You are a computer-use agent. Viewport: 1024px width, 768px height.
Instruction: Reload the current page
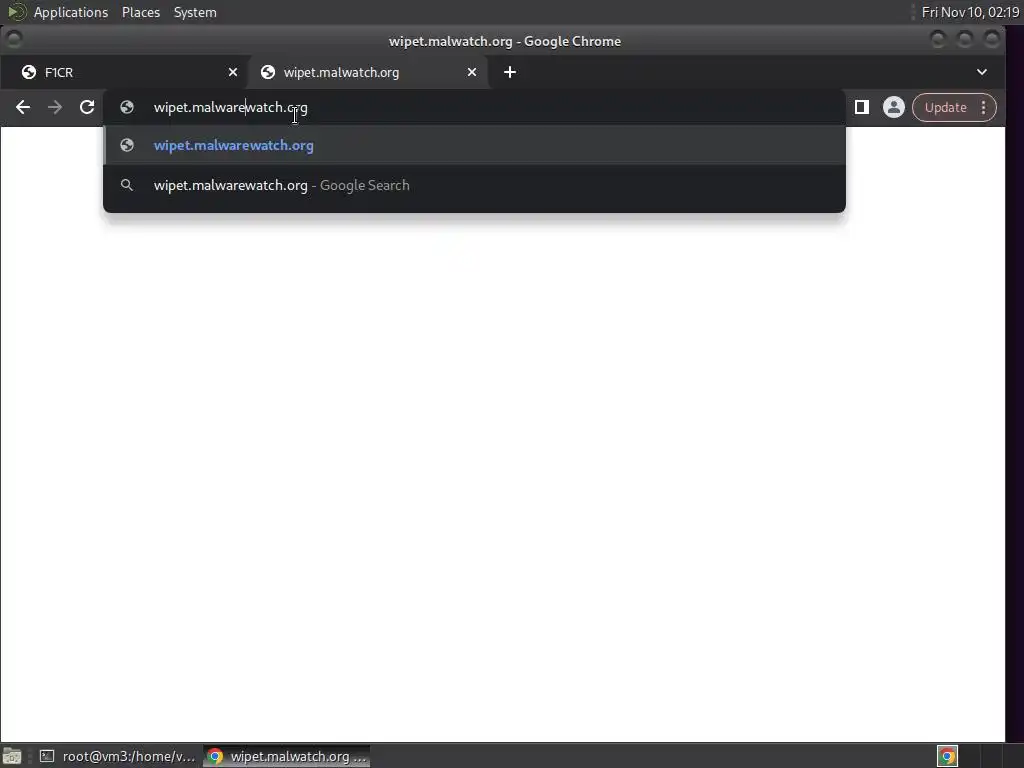[x=87, y=107]
